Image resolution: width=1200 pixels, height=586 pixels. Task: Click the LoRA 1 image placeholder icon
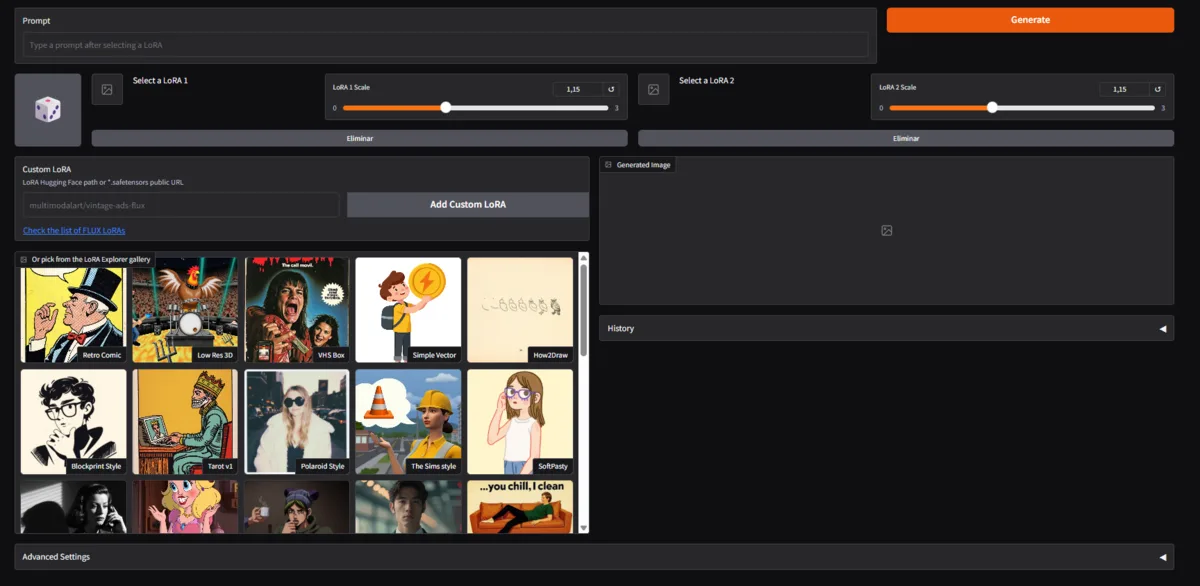(x=107, y=89)
